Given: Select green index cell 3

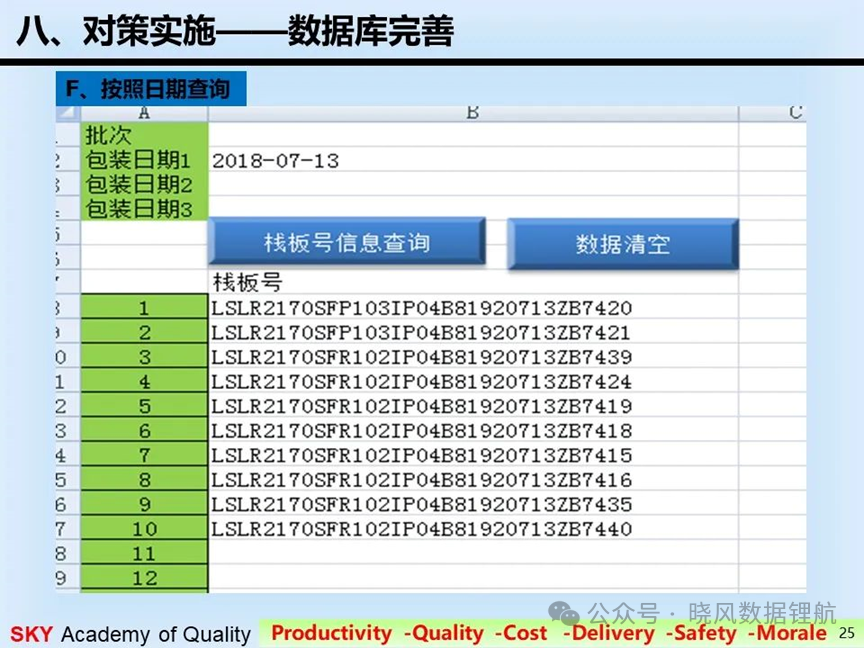Looking at the screenshot, I should click(144, 357).
